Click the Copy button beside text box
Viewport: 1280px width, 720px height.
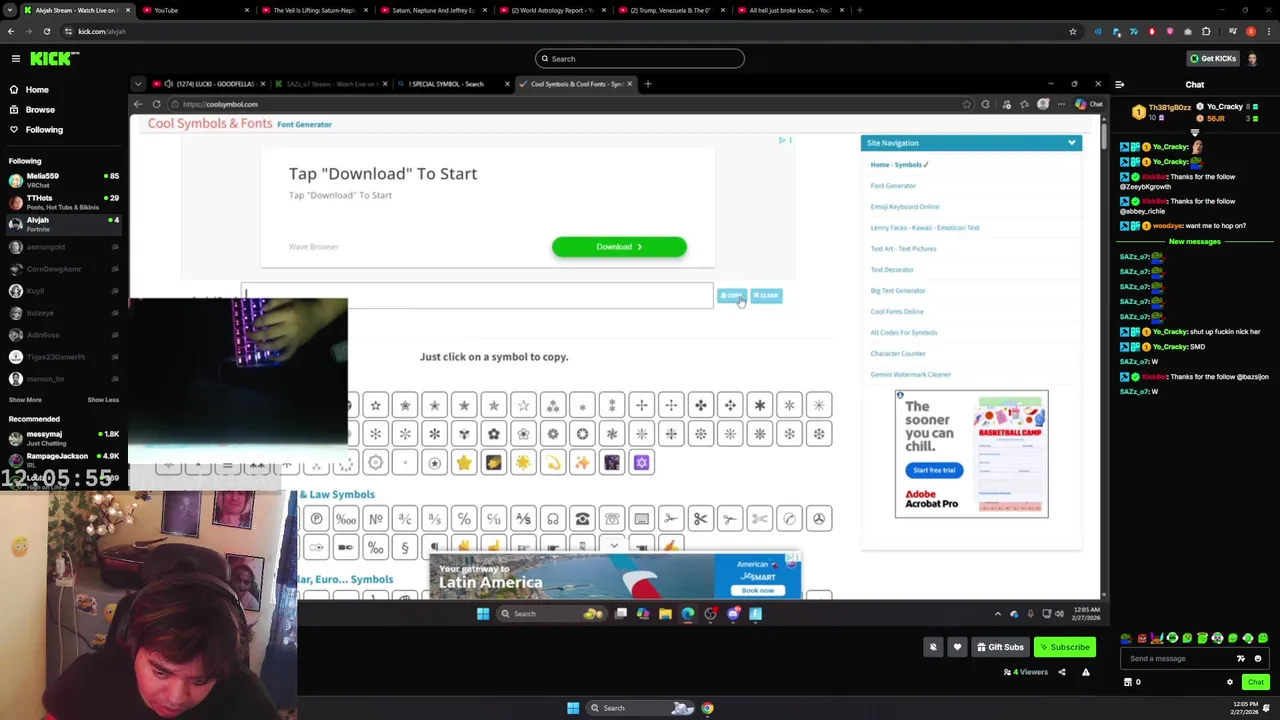pyautogui.click(x=732, y=296)
